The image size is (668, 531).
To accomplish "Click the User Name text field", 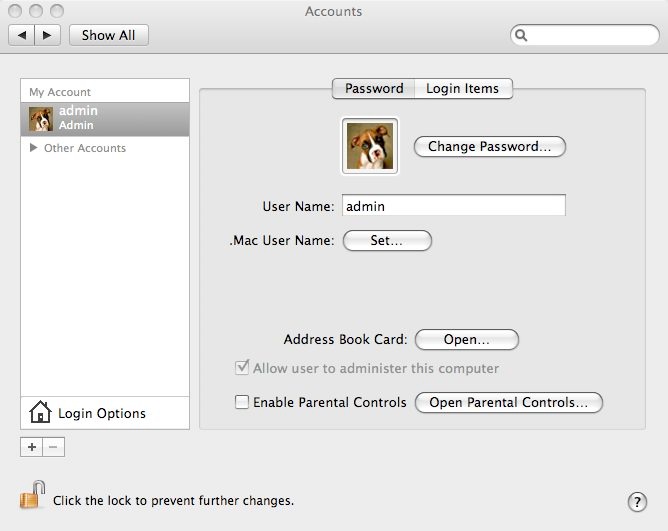I will 454,205.
